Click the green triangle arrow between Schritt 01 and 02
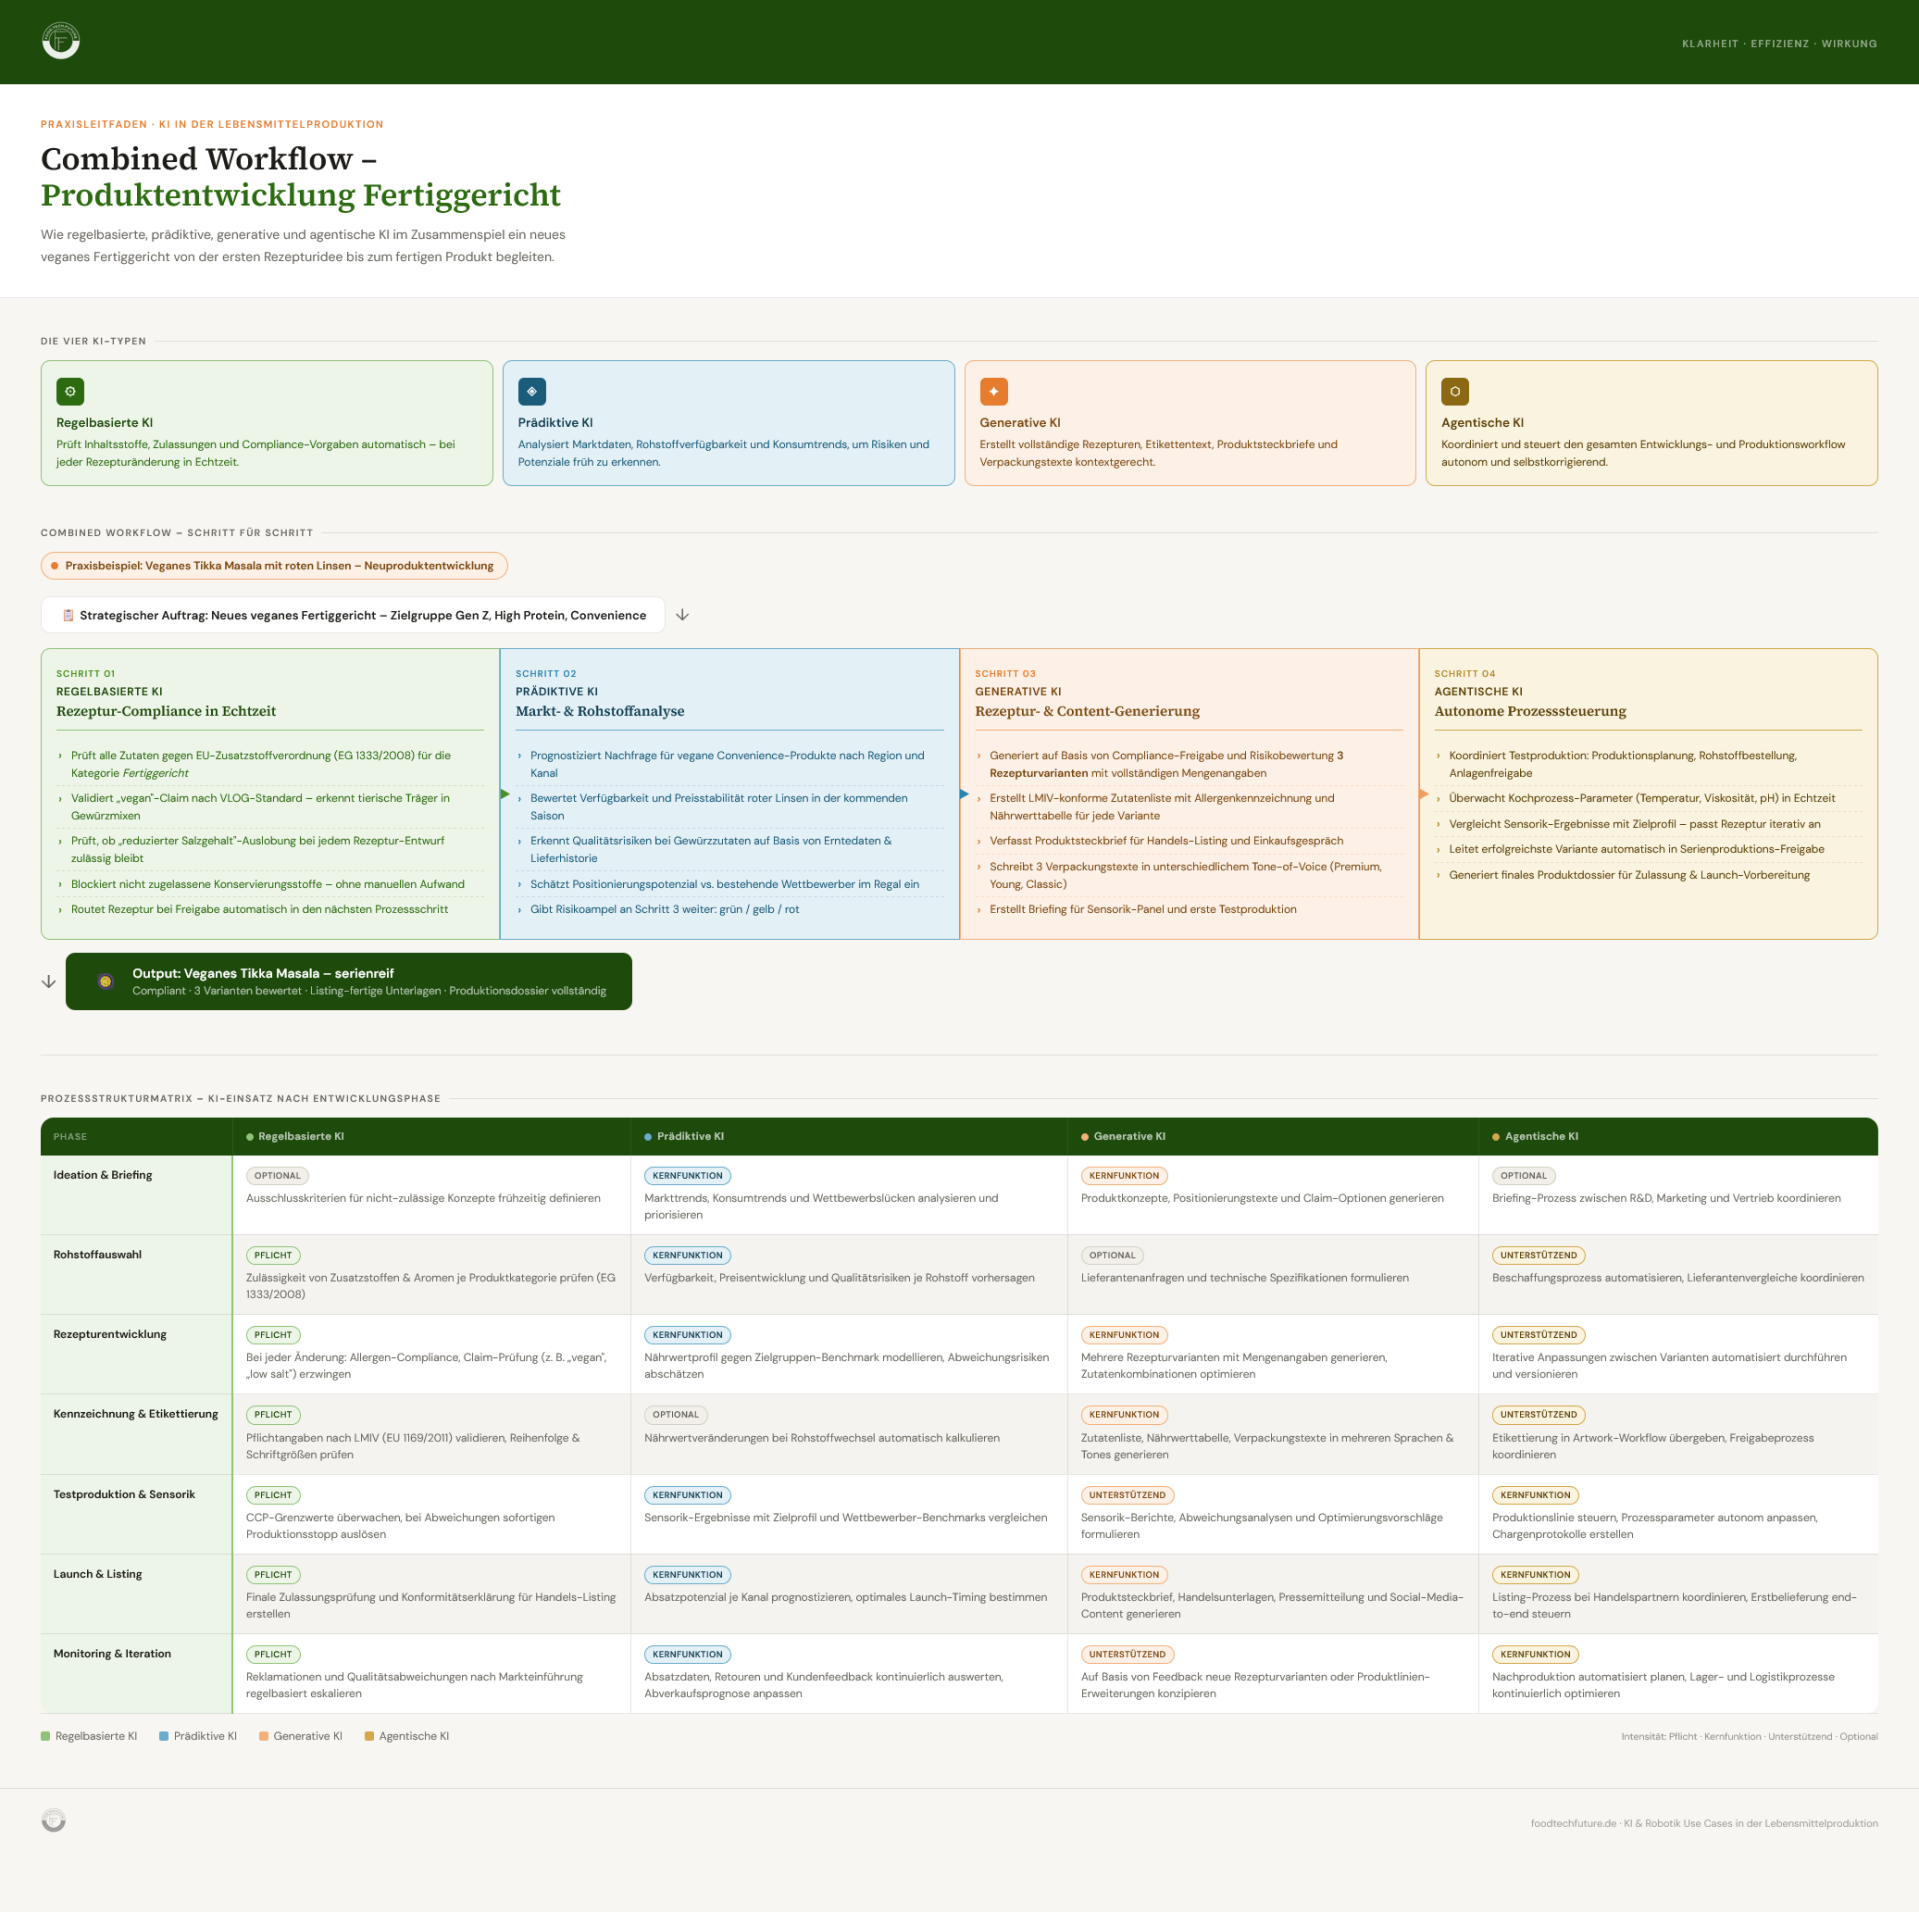The width and height of the screenshot is (1919, 1912). coord(505,794)
